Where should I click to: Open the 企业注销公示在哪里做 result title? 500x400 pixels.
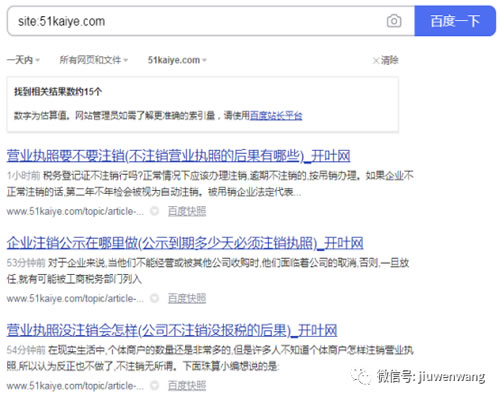click(185, 243)
